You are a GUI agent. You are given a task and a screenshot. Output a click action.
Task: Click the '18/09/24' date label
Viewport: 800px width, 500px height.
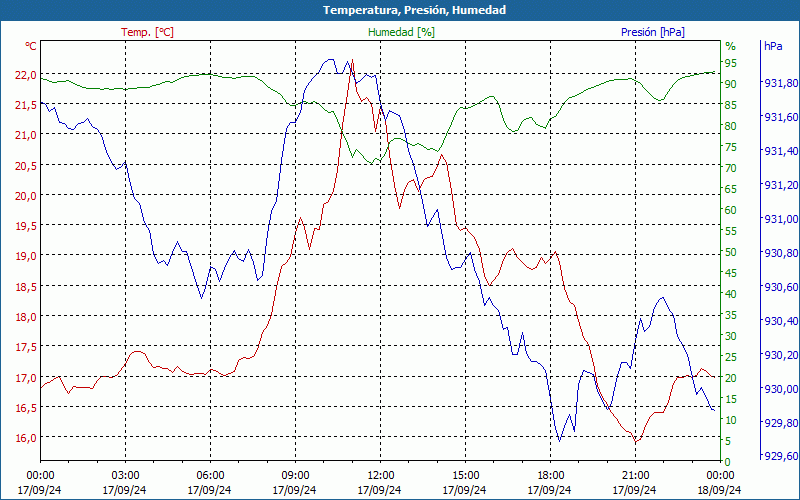click(719, 490)
